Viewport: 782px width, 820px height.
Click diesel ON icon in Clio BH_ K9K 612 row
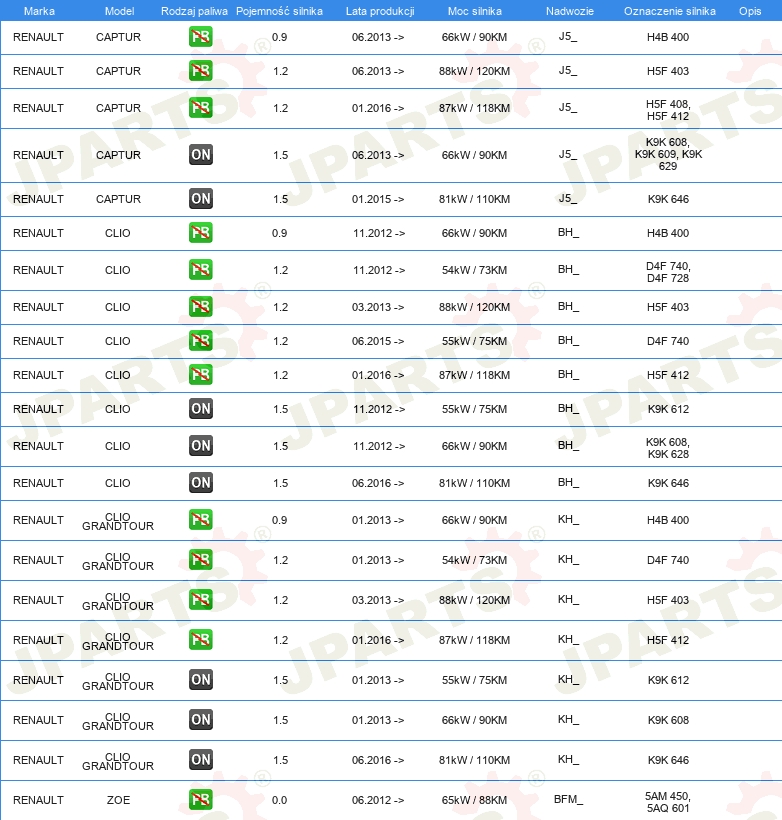(x=201, y=408)
